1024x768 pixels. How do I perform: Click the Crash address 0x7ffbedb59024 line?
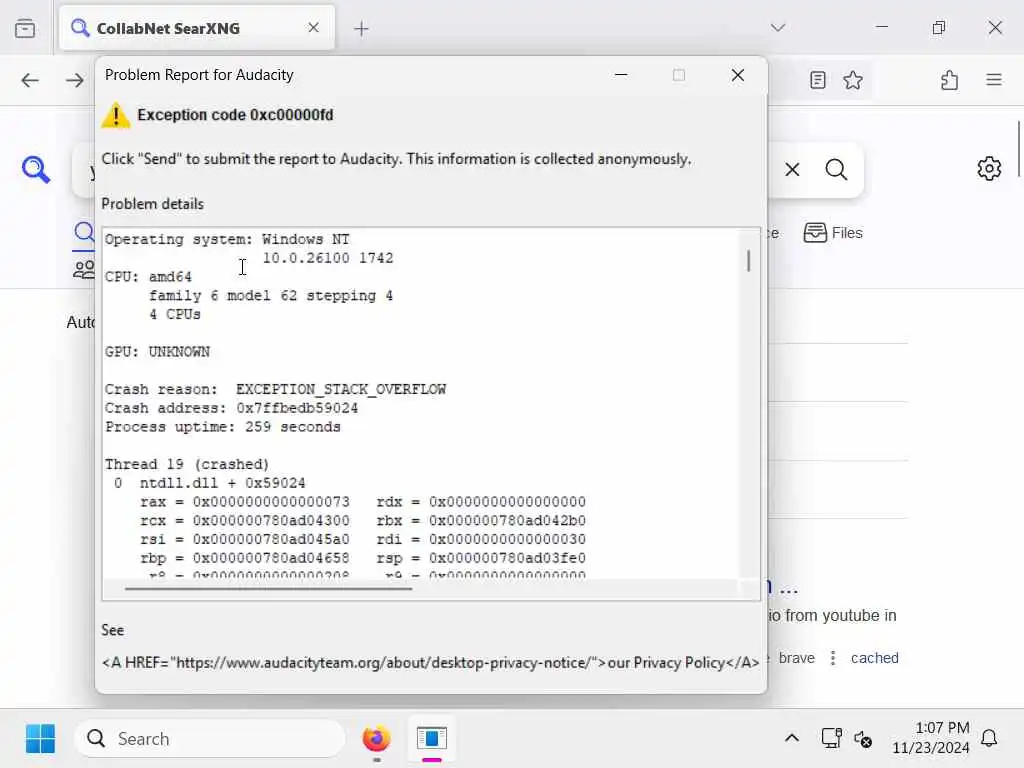(x=231, y=408)
